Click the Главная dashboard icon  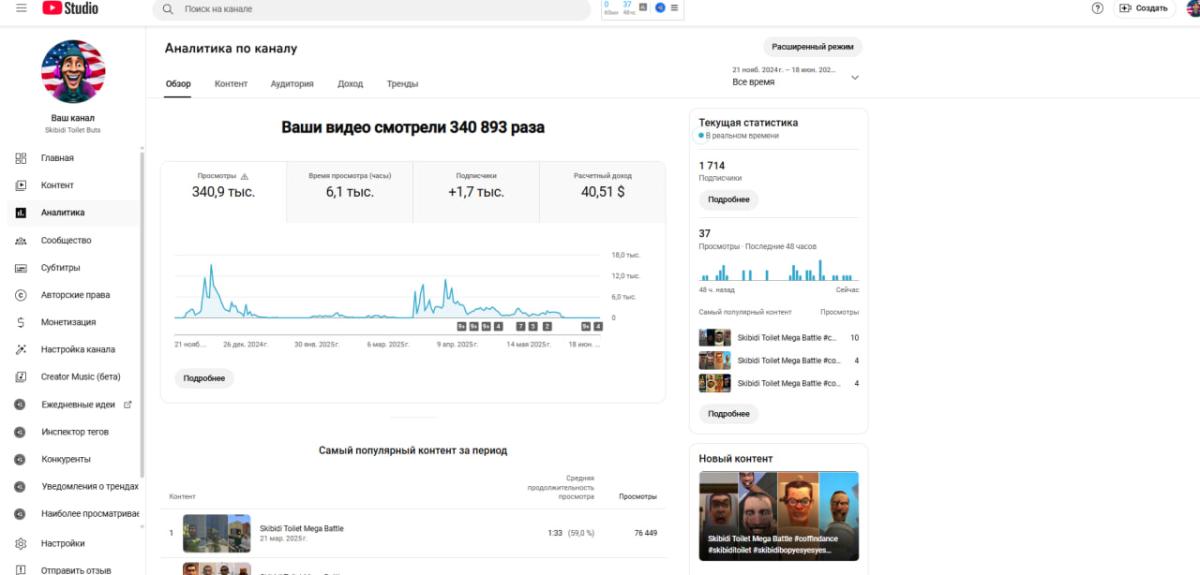tap(21, 158)
